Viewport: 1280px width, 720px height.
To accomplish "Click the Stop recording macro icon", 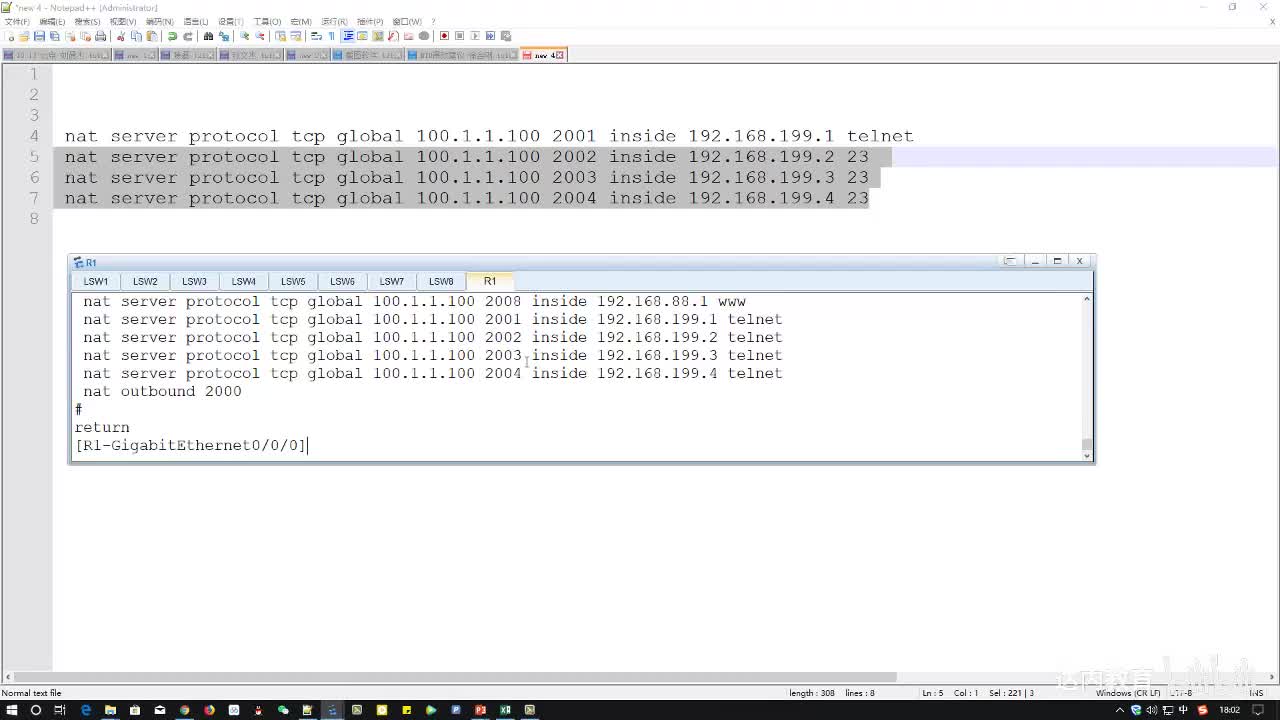I will tap(459, 36).
